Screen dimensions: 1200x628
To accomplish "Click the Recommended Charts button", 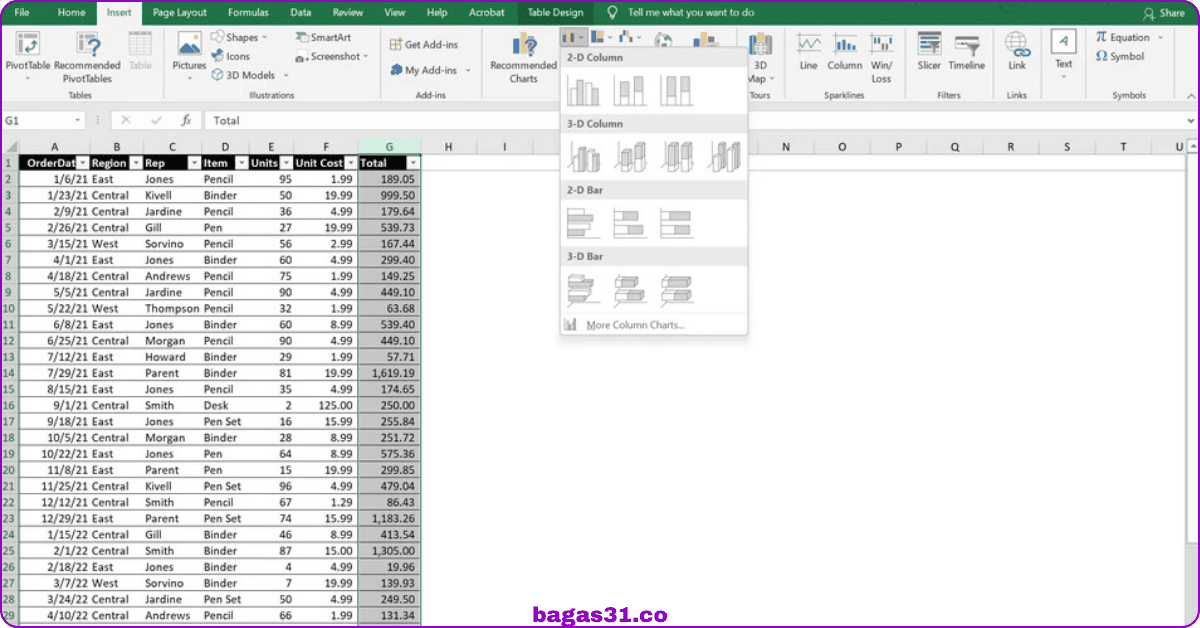I will coord(523,59).
